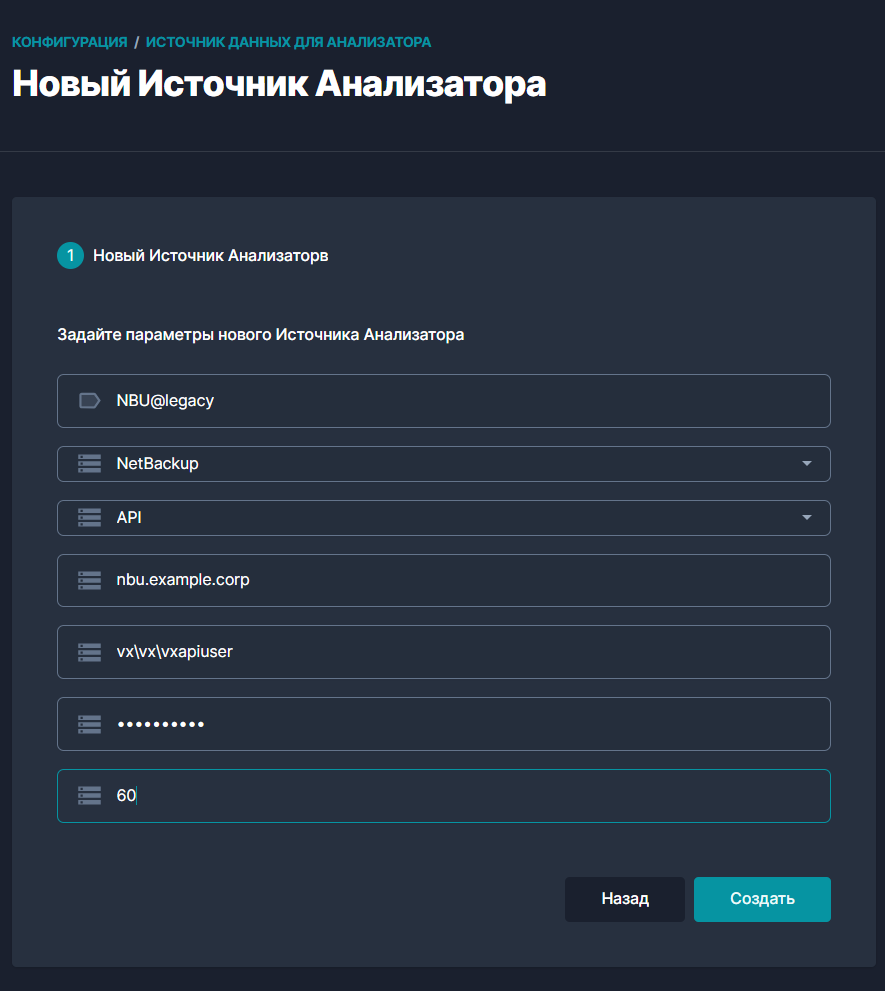Viewport: 885px width, 991px height.
Task: Click the server icon beside nbu.example.corp
Action: click(90, 580)
